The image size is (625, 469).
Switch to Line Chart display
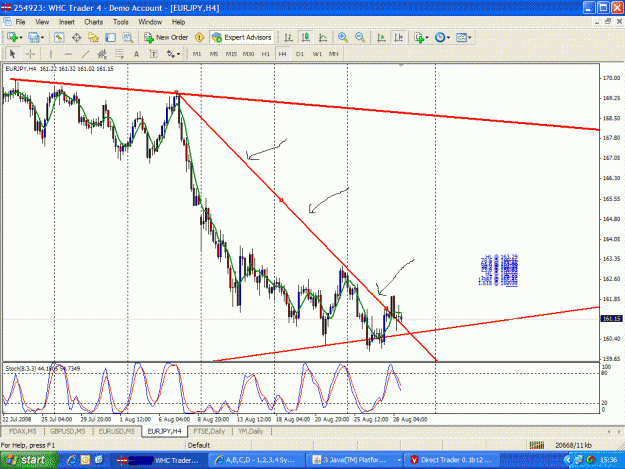pyautogui.click(x=323, y=37)
